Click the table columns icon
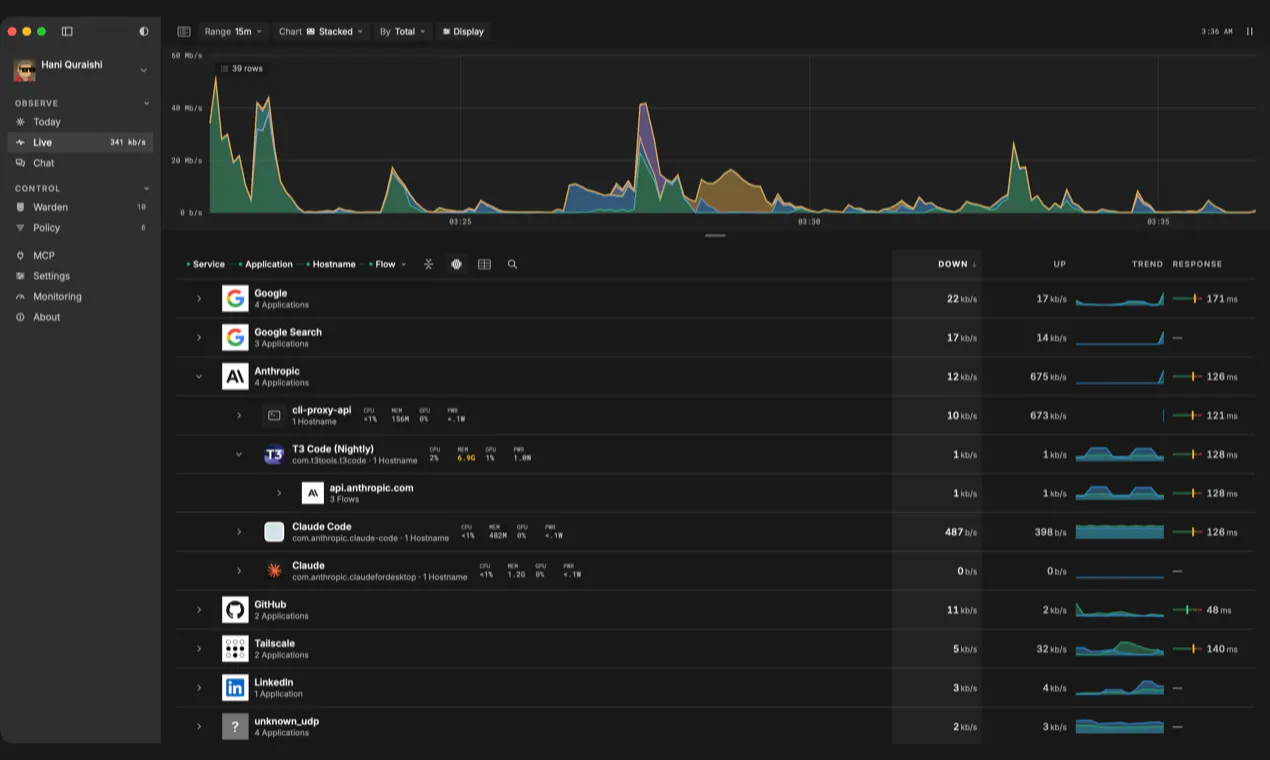 coord(484,264)
